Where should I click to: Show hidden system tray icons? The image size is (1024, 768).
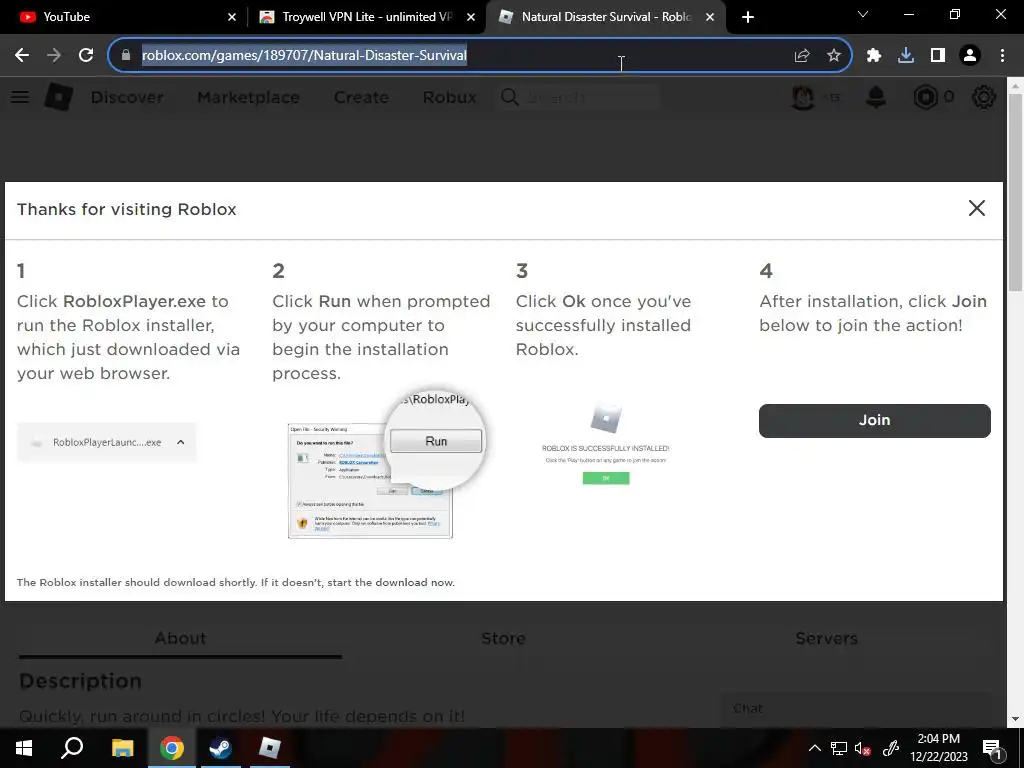814,748
